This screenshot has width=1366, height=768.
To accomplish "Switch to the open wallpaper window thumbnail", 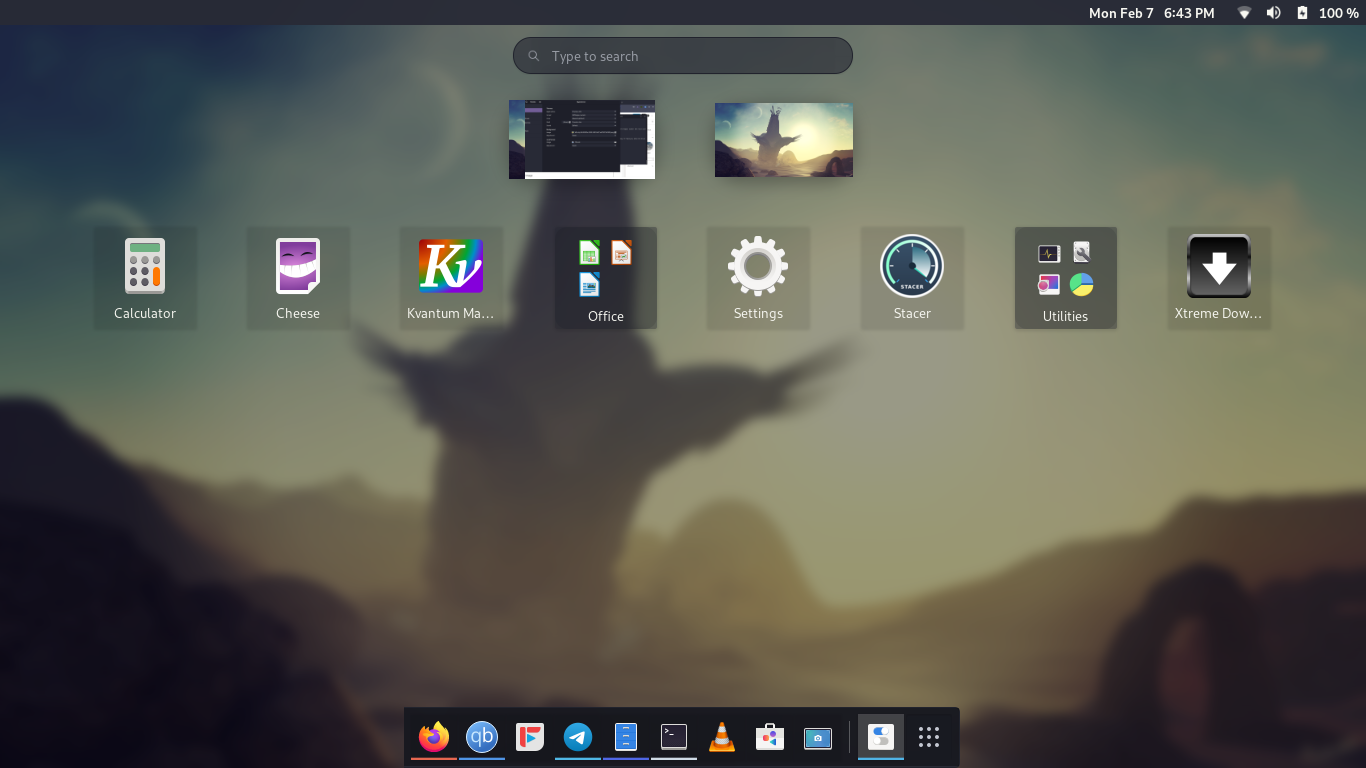I will (783, 139).
